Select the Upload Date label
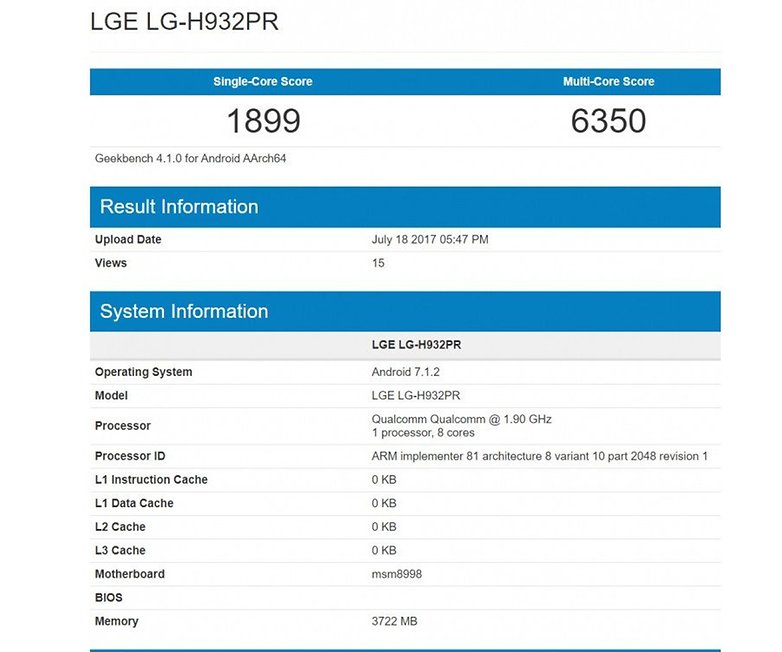 [x=128, y=239]
